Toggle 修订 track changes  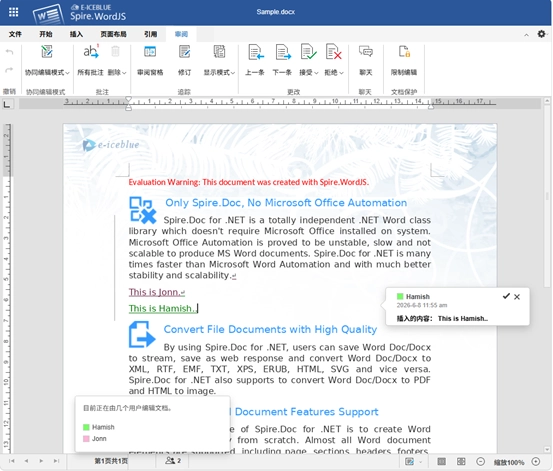point(184,52)
